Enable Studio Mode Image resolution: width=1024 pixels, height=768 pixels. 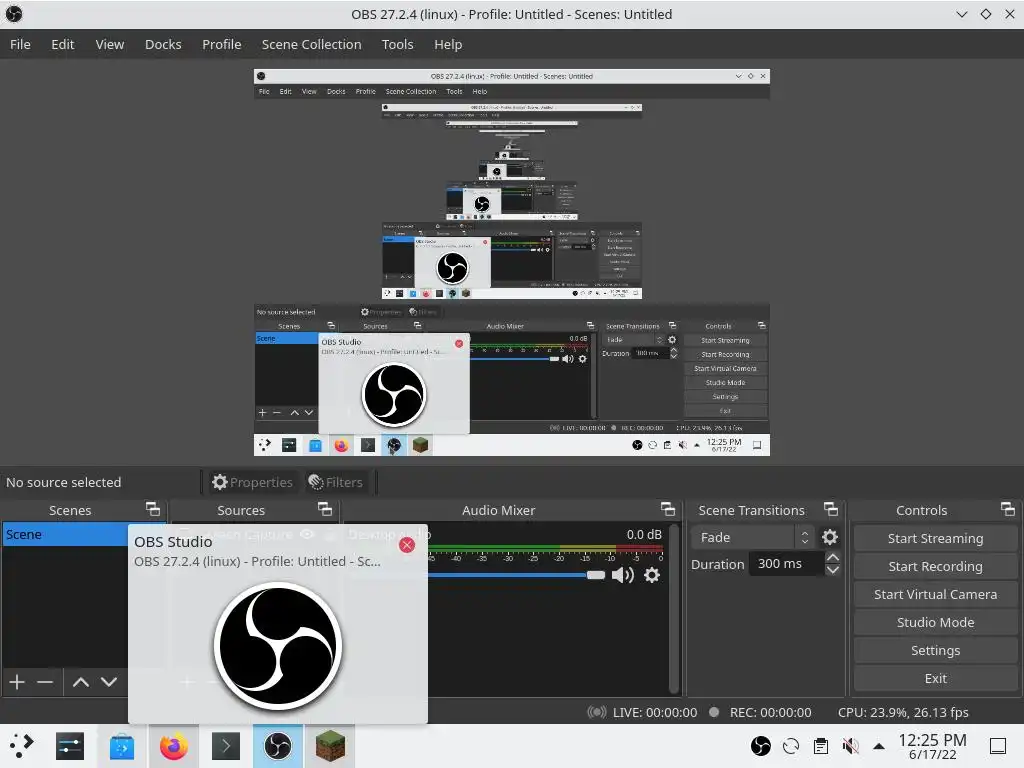(935, 623)
